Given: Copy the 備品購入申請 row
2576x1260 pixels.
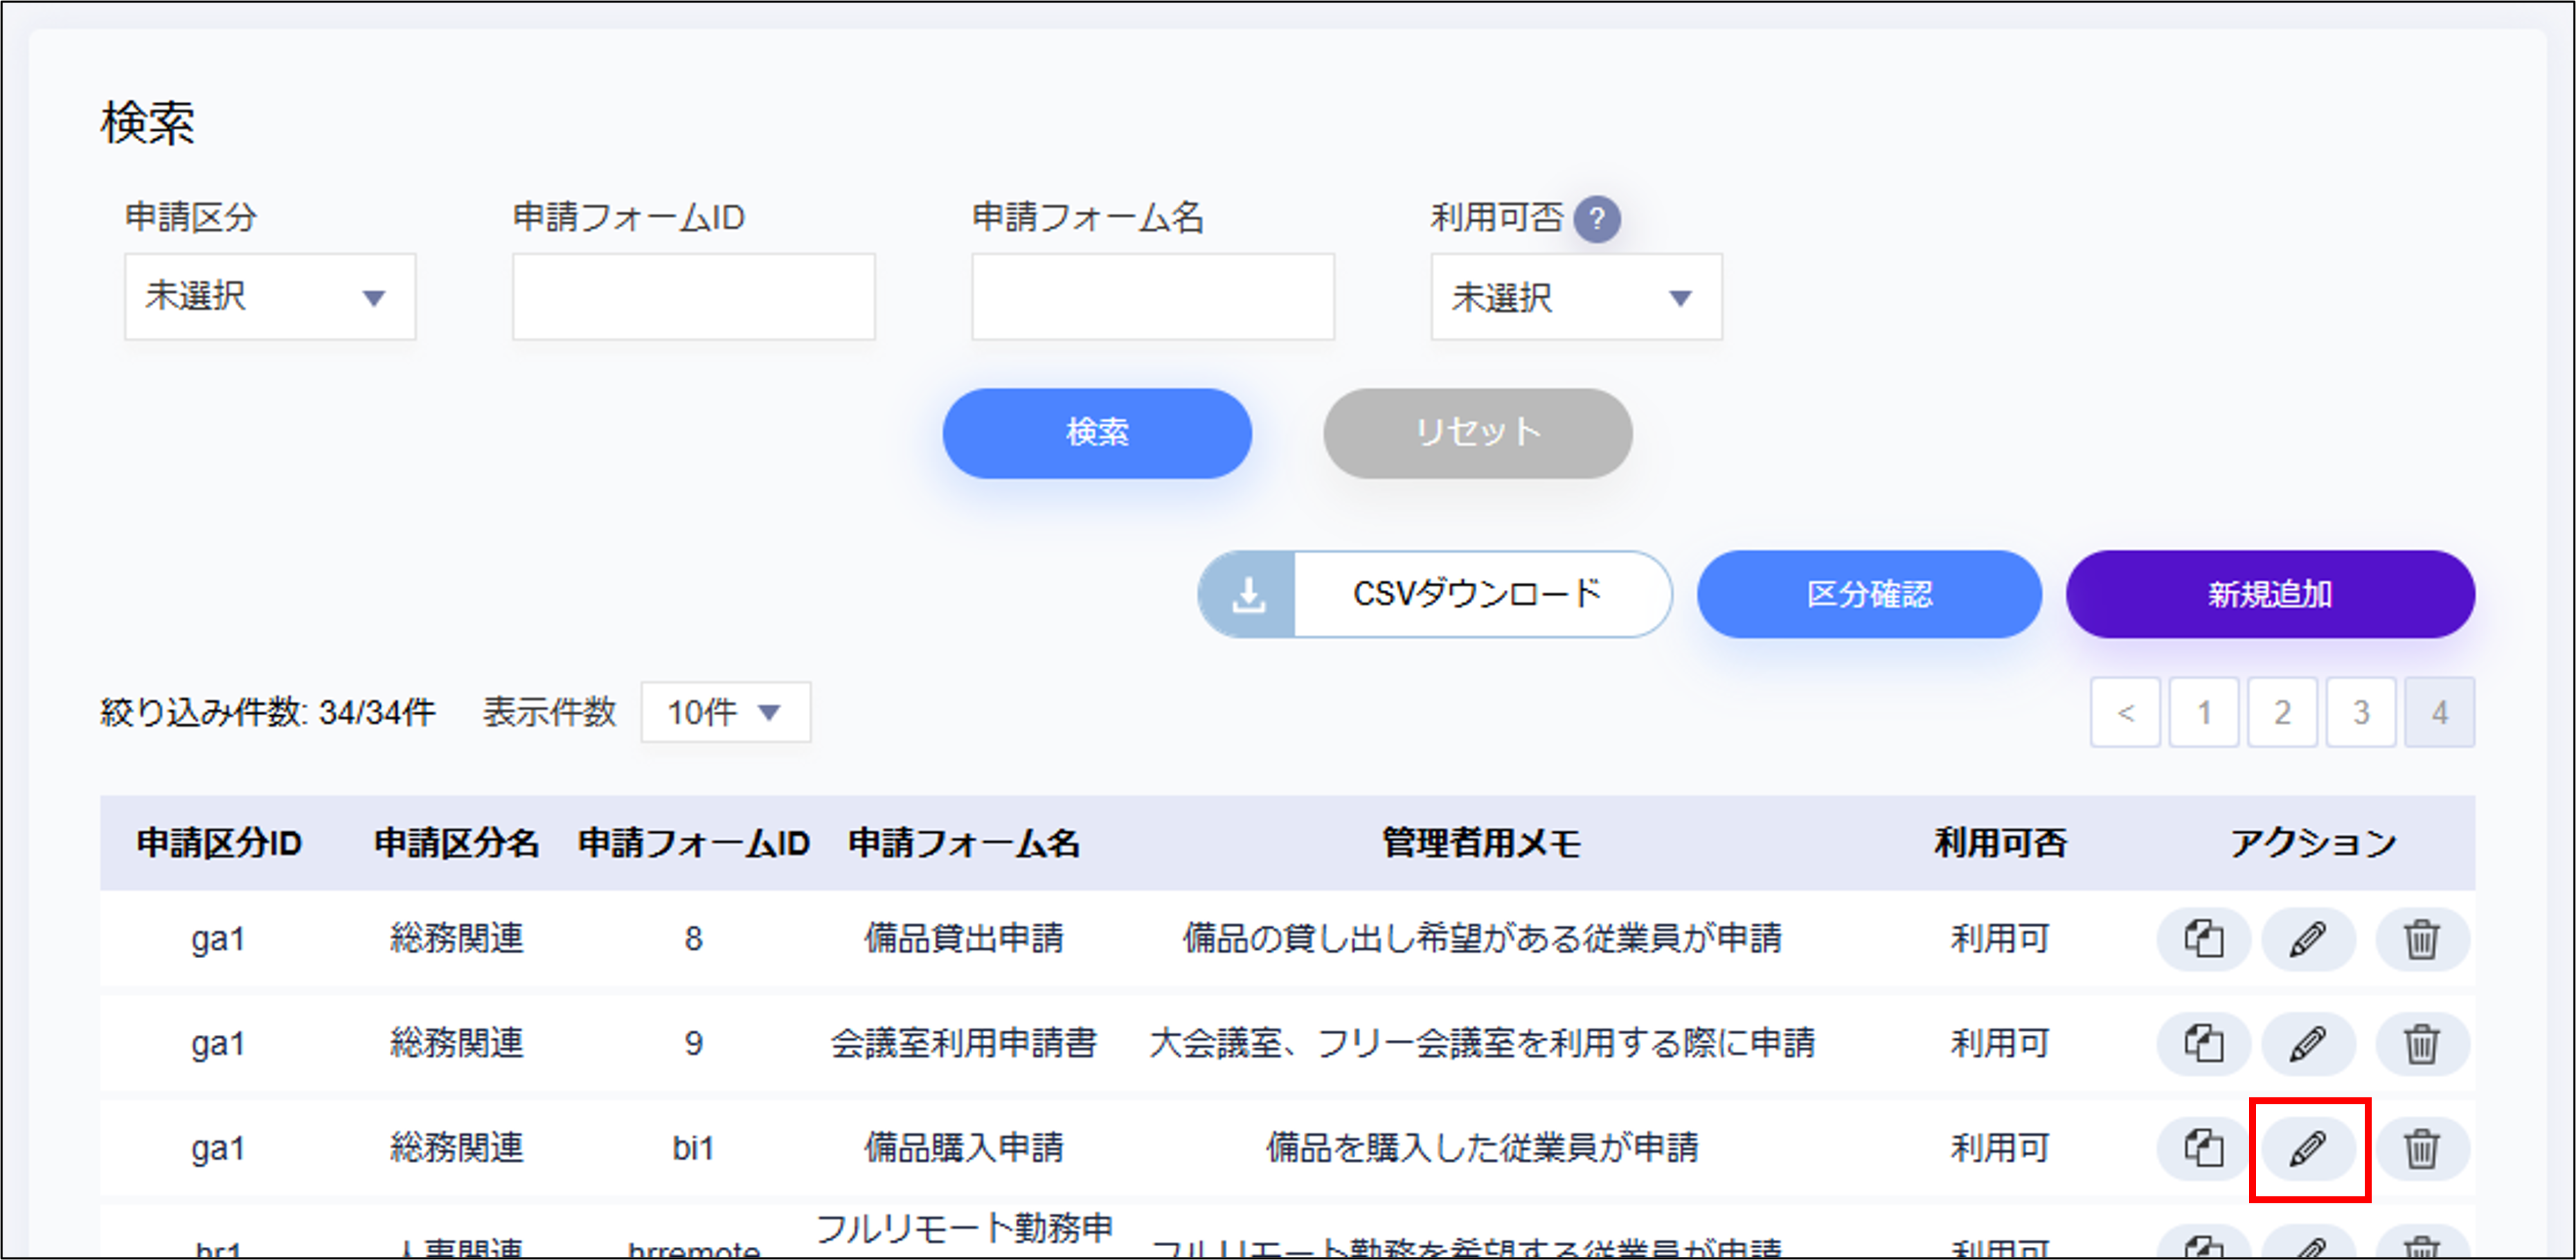Looking at the screenshot, I should coord(2203,1148).
